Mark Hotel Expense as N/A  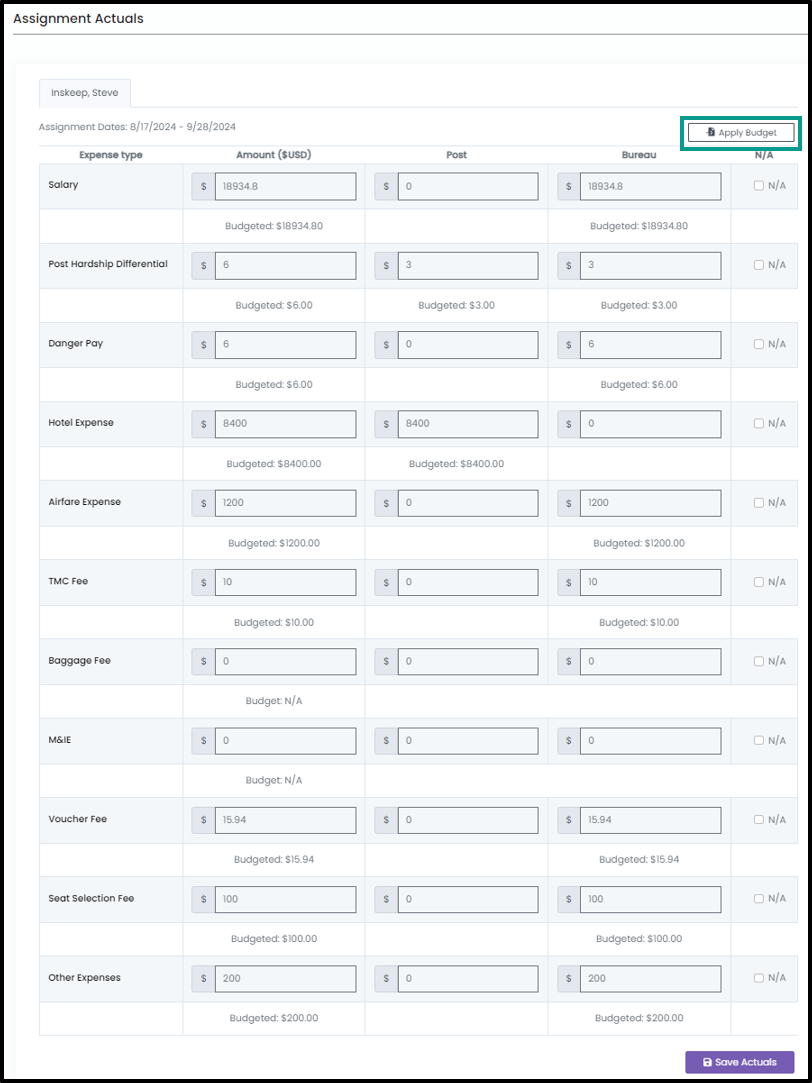(x=759, y=423)
